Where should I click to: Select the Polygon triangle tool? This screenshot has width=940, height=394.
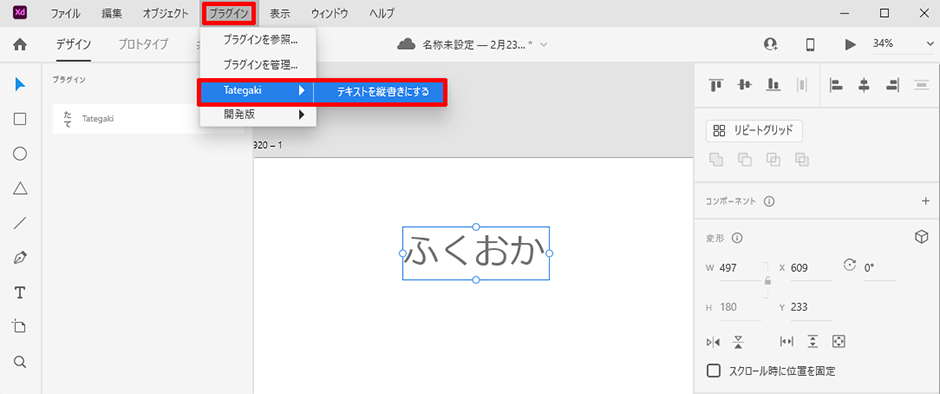coord(20,189)
